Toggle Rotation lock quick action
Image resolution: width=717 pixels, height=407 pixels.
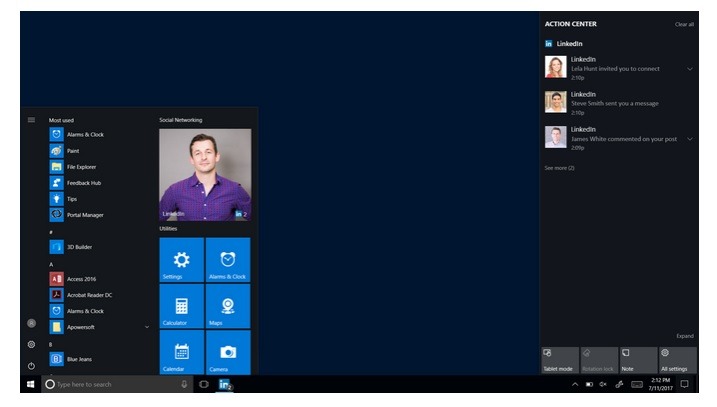[x=599, y=360]
